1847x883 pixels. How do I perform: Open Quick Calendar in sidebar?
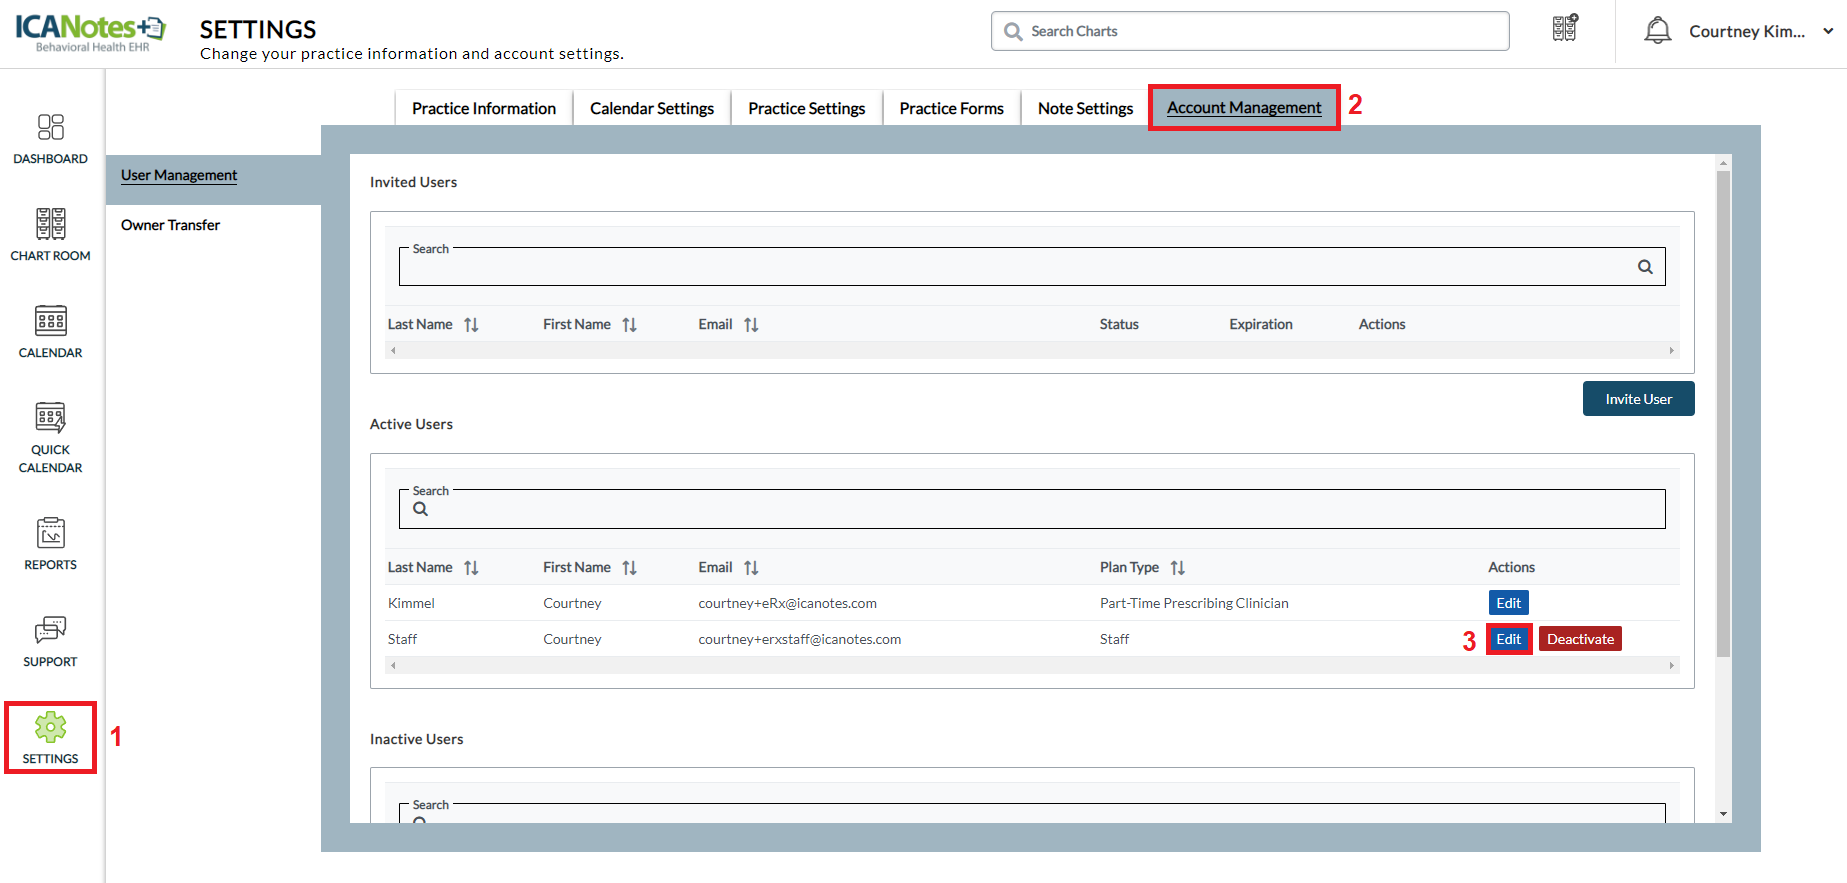(50, 437)
